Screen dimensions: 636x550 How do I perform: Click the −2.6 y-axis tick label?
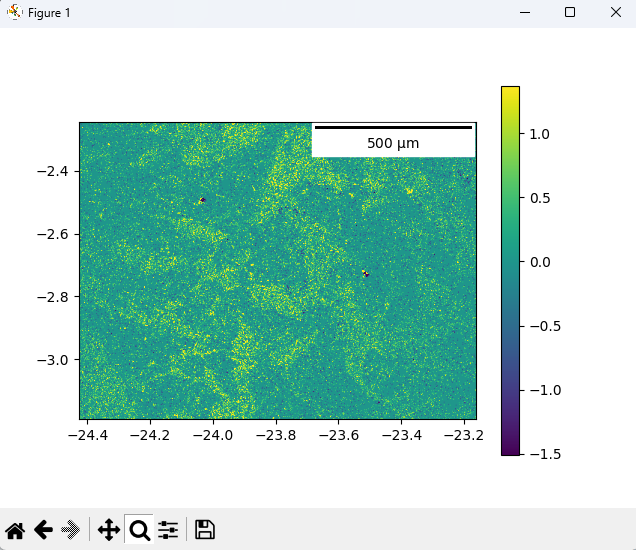(x=52, y=234)
